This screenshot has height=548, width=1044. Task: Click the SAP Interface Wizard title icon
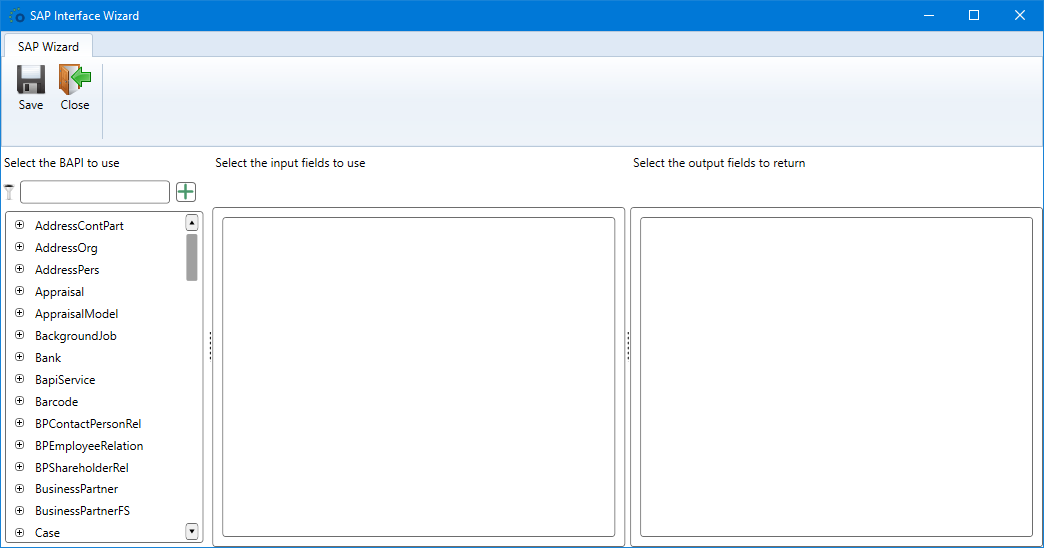pos(16,16)
